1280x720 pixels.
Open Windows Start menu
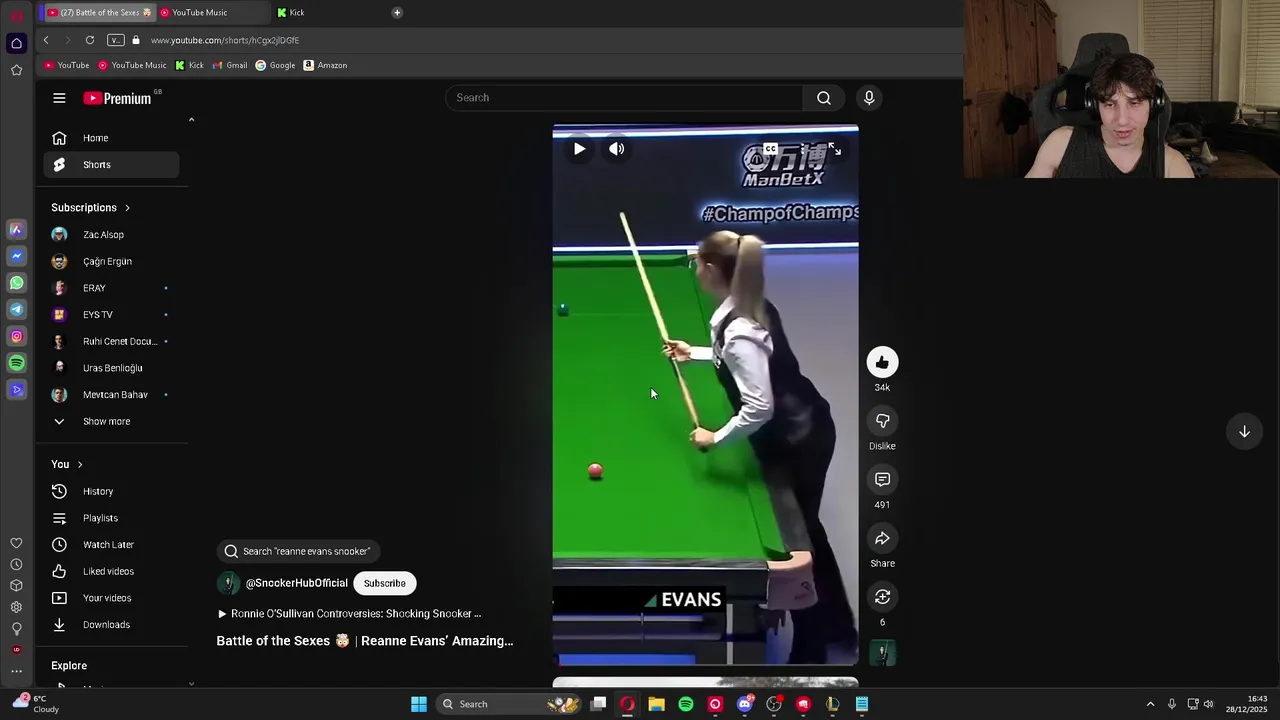pos(419,704)
